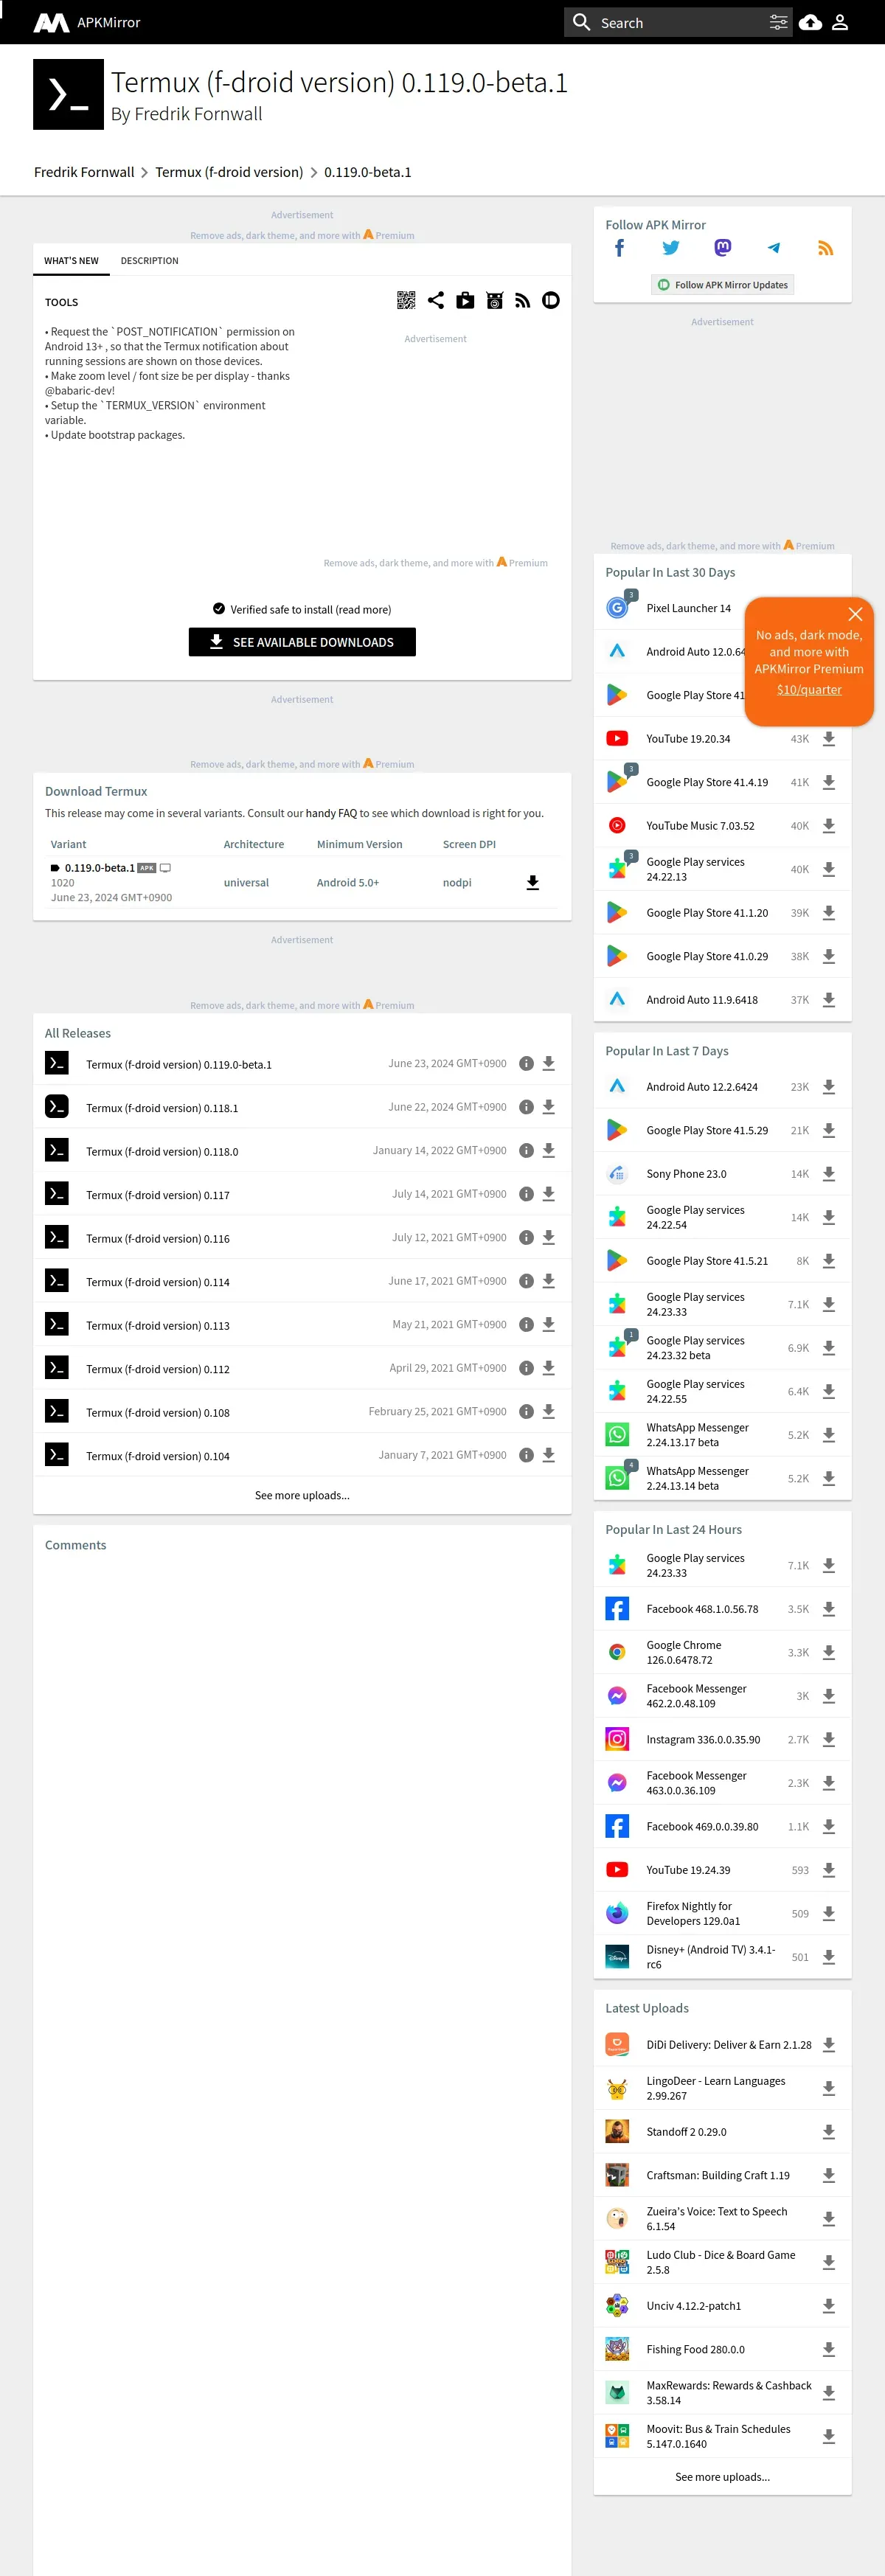The image size is (885, 2576).
Task: Download MaxRewards: Rewards & Cashback 3.58.14
Action: [829, 2393]
